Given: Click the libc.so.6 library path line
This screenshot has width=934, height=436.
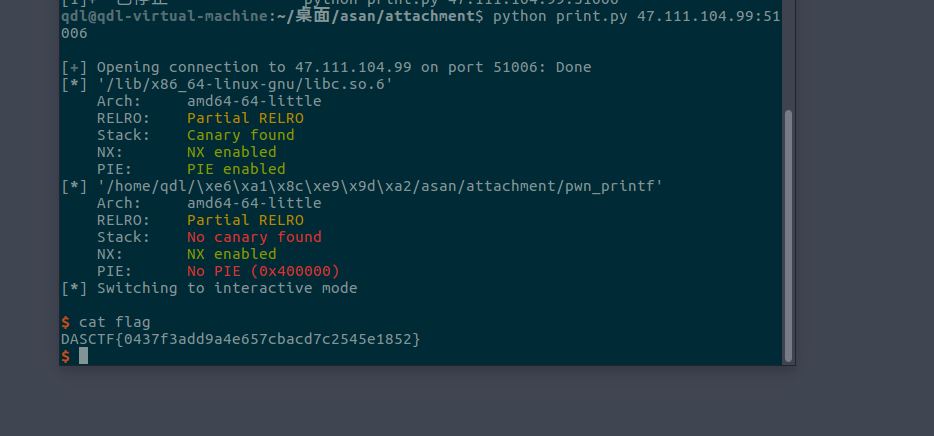Looking at the screenshot, I should tap(244, 84).
